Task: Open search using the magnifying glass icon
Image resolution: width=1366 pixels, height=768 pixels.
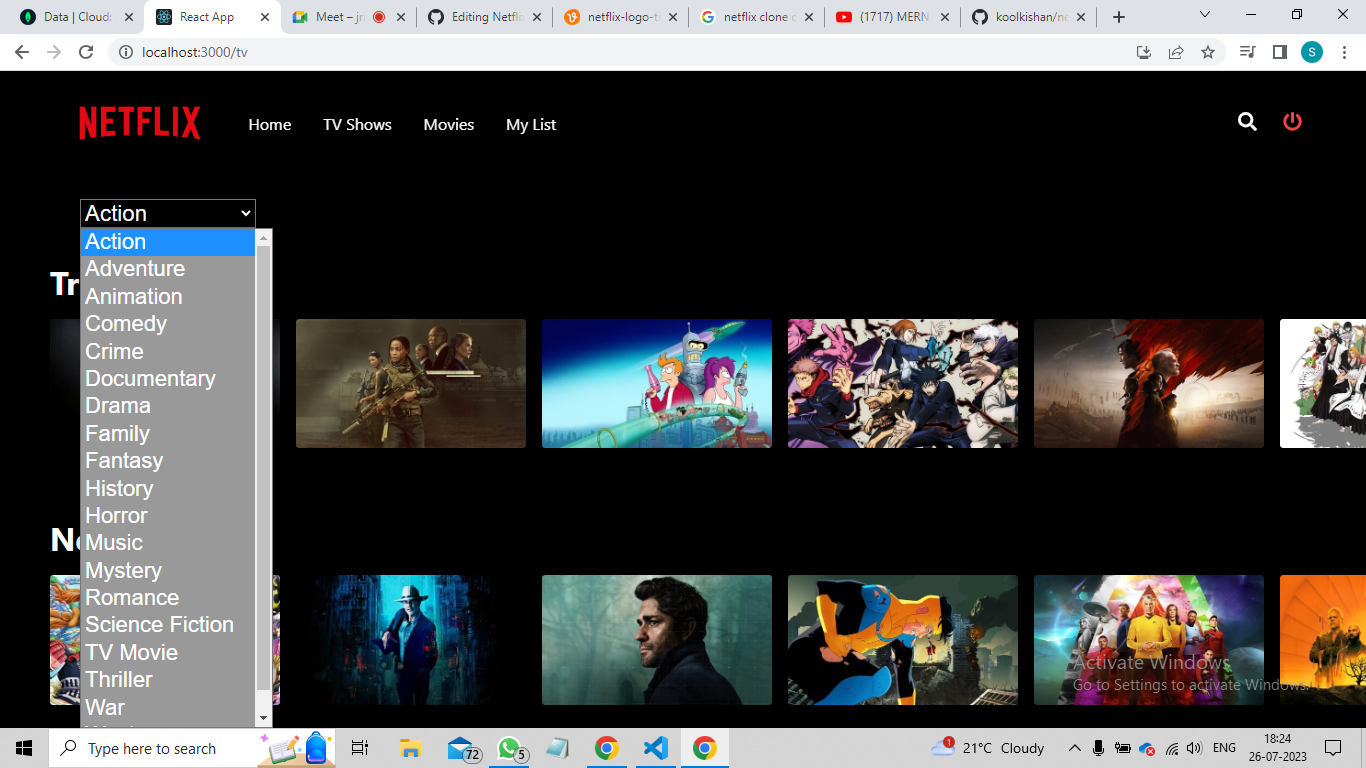Action: pos(1247,122)
